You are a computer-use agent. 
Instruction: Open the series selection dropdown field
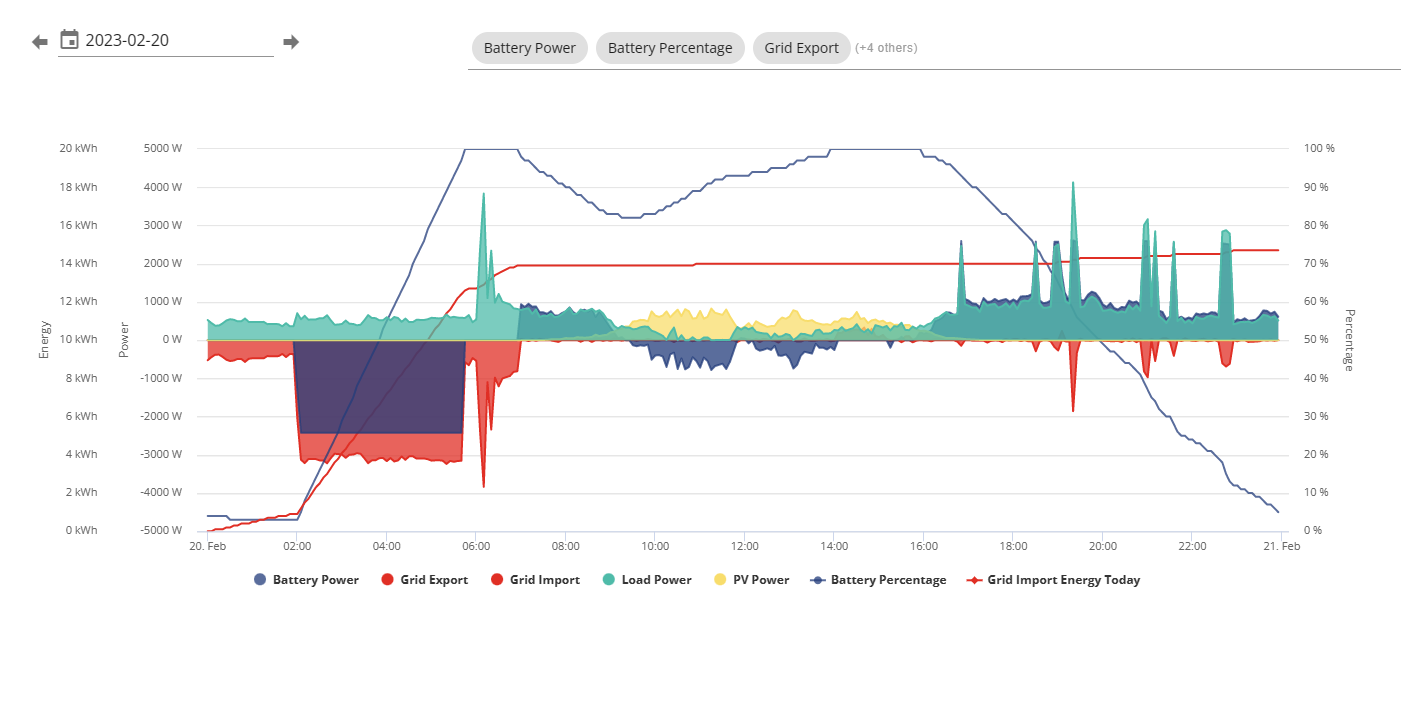tap(934, 48)
